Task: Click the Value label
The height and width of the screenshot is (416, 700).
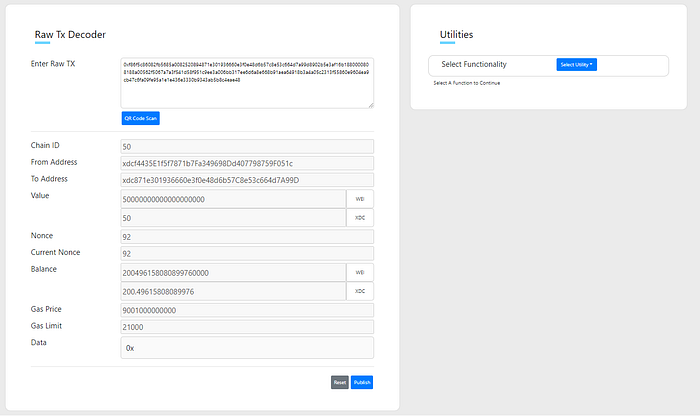Action: [x=40, y=196]
